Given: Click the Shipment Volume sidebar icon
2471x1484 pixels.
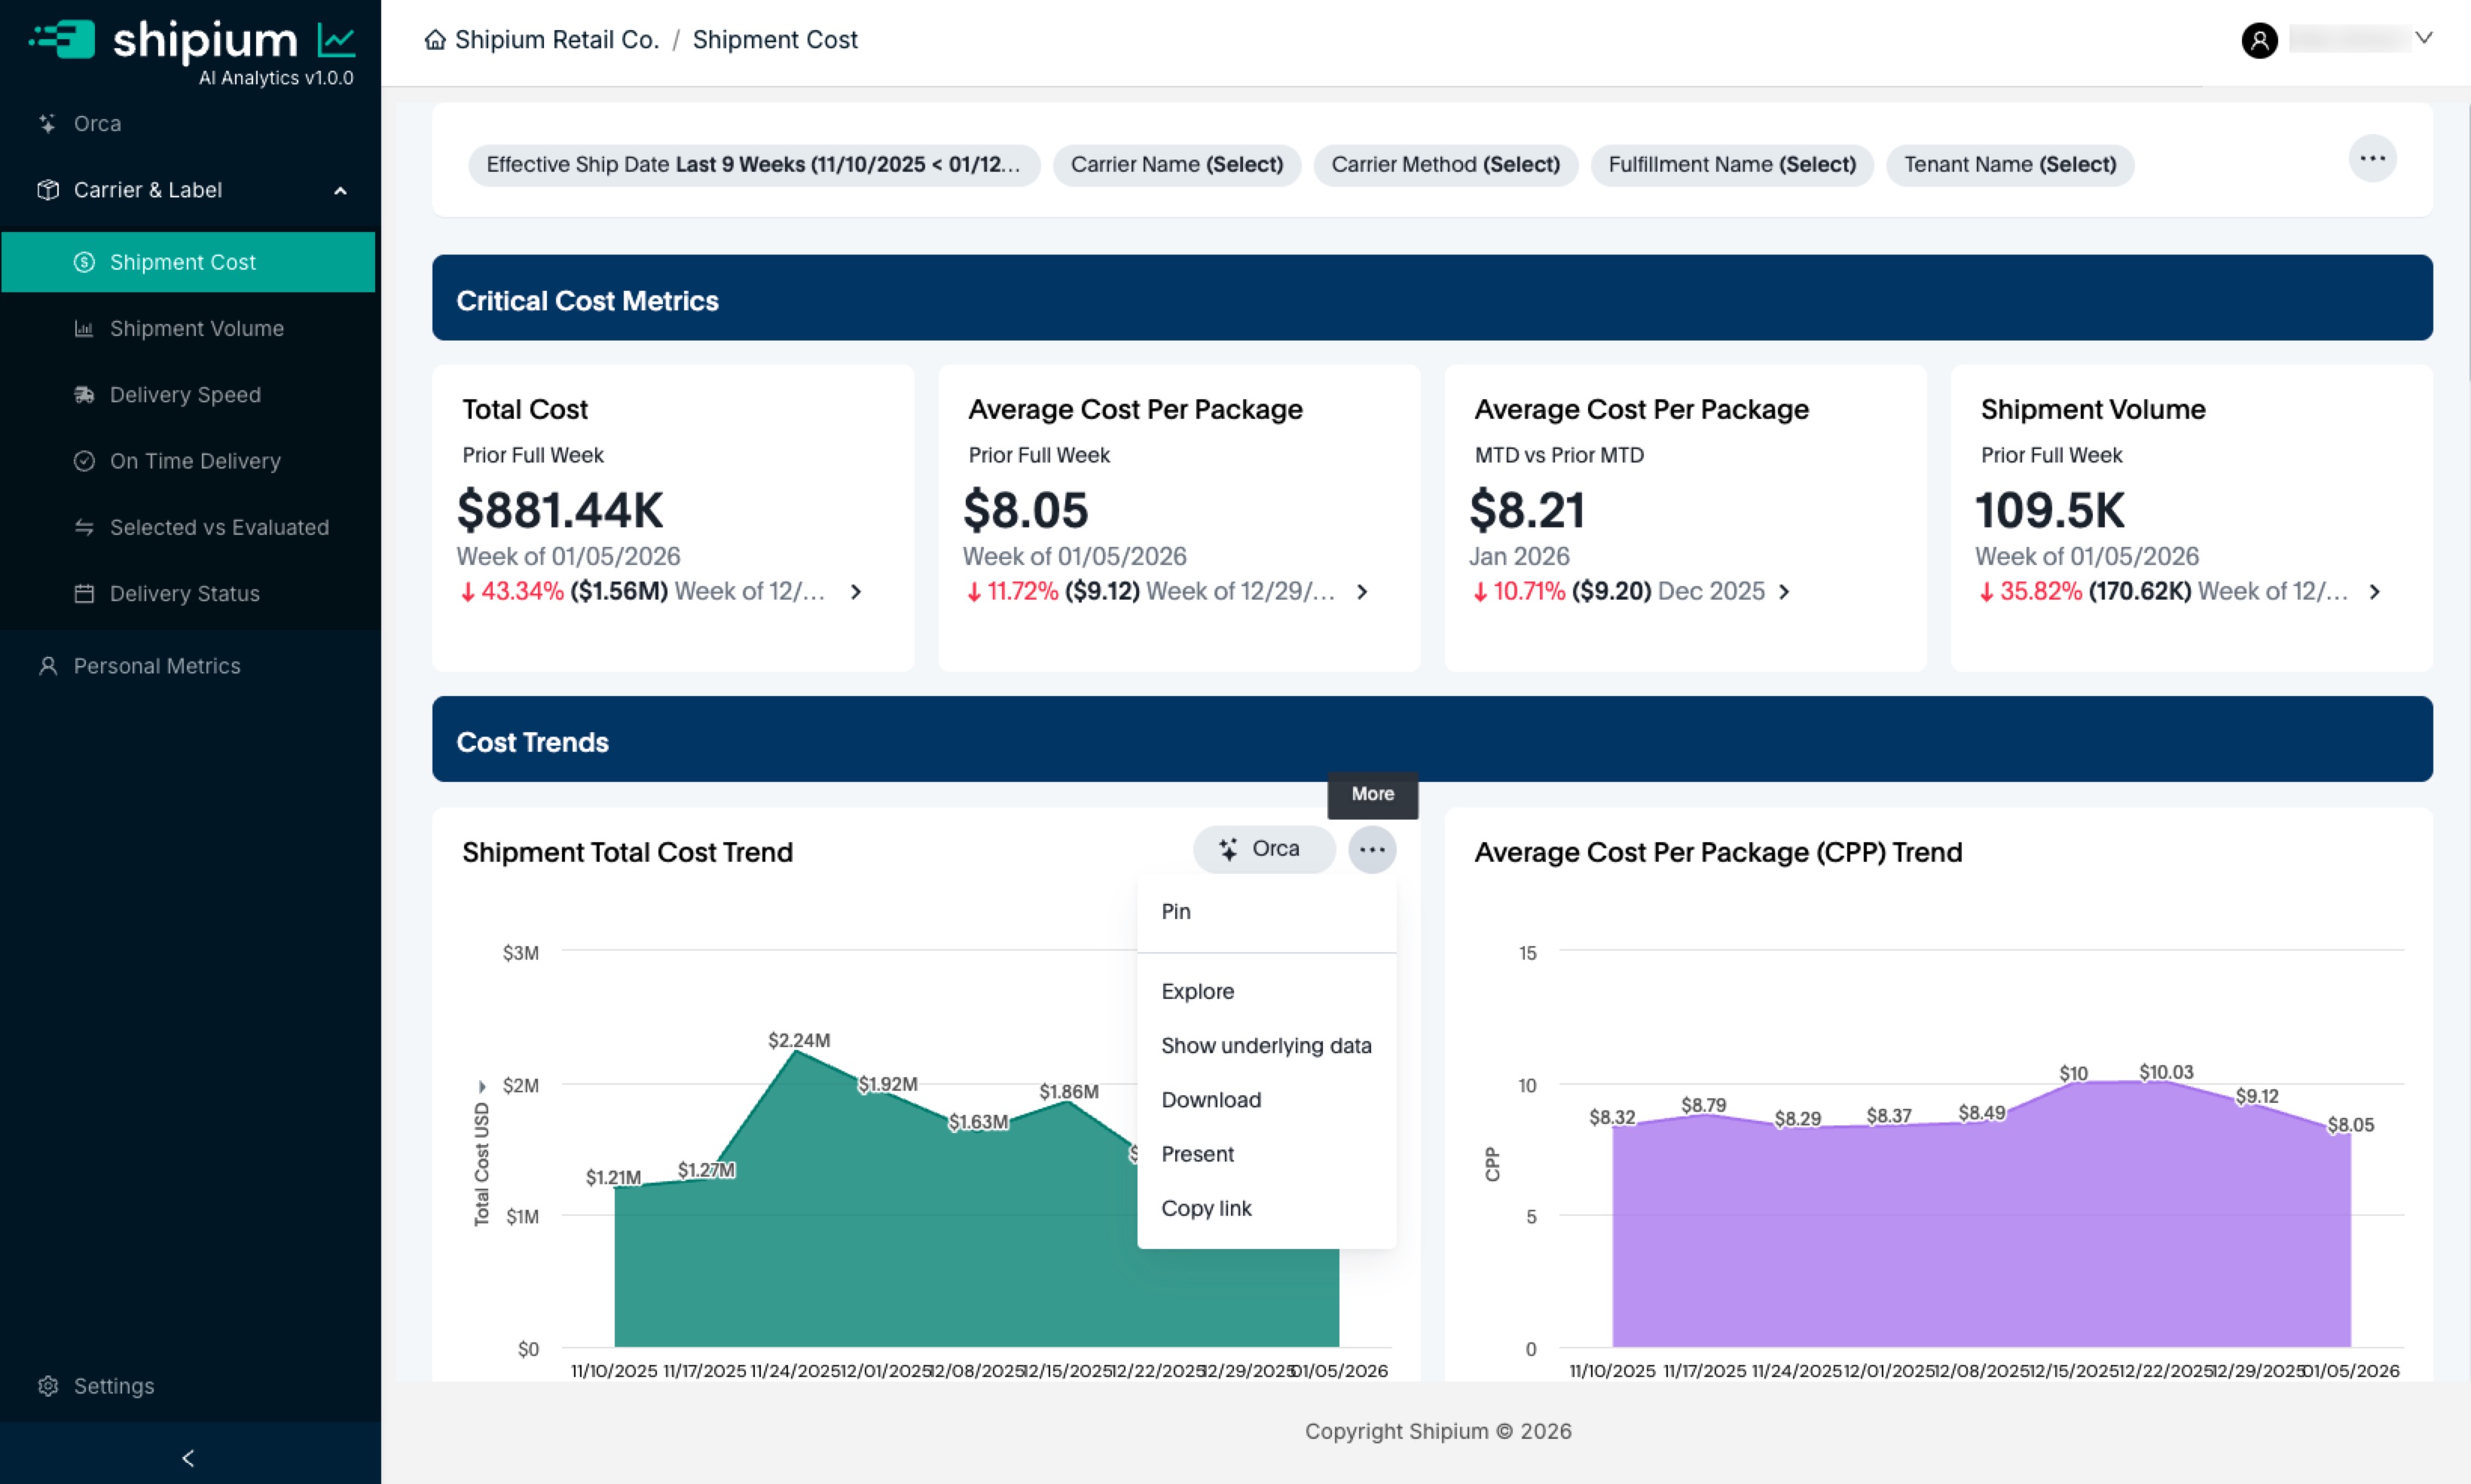Looking at the screenshot, I should tap(84, 328).
